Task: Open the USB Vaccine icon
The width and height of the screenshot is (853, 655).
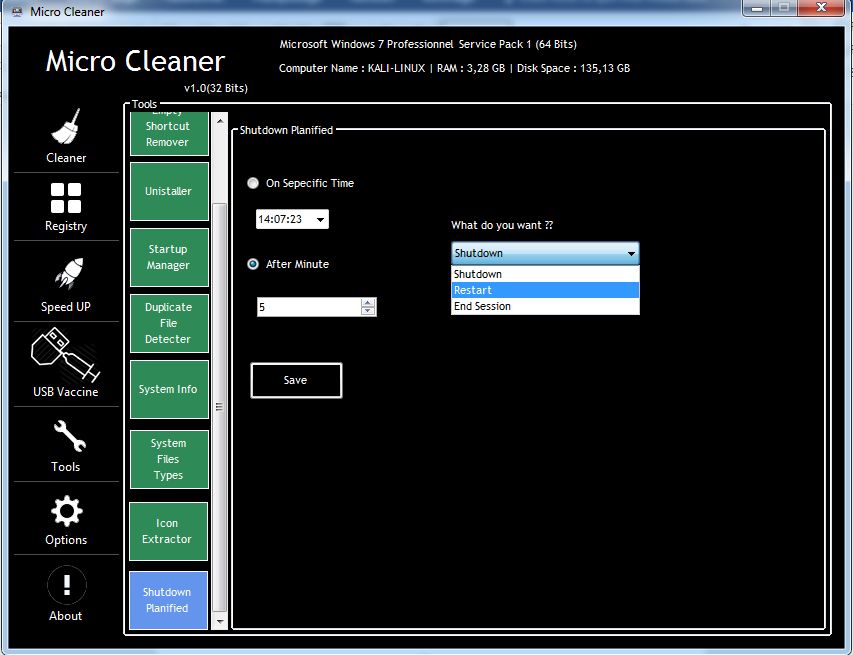Action: pyautogui.click(x=66, y=355)
